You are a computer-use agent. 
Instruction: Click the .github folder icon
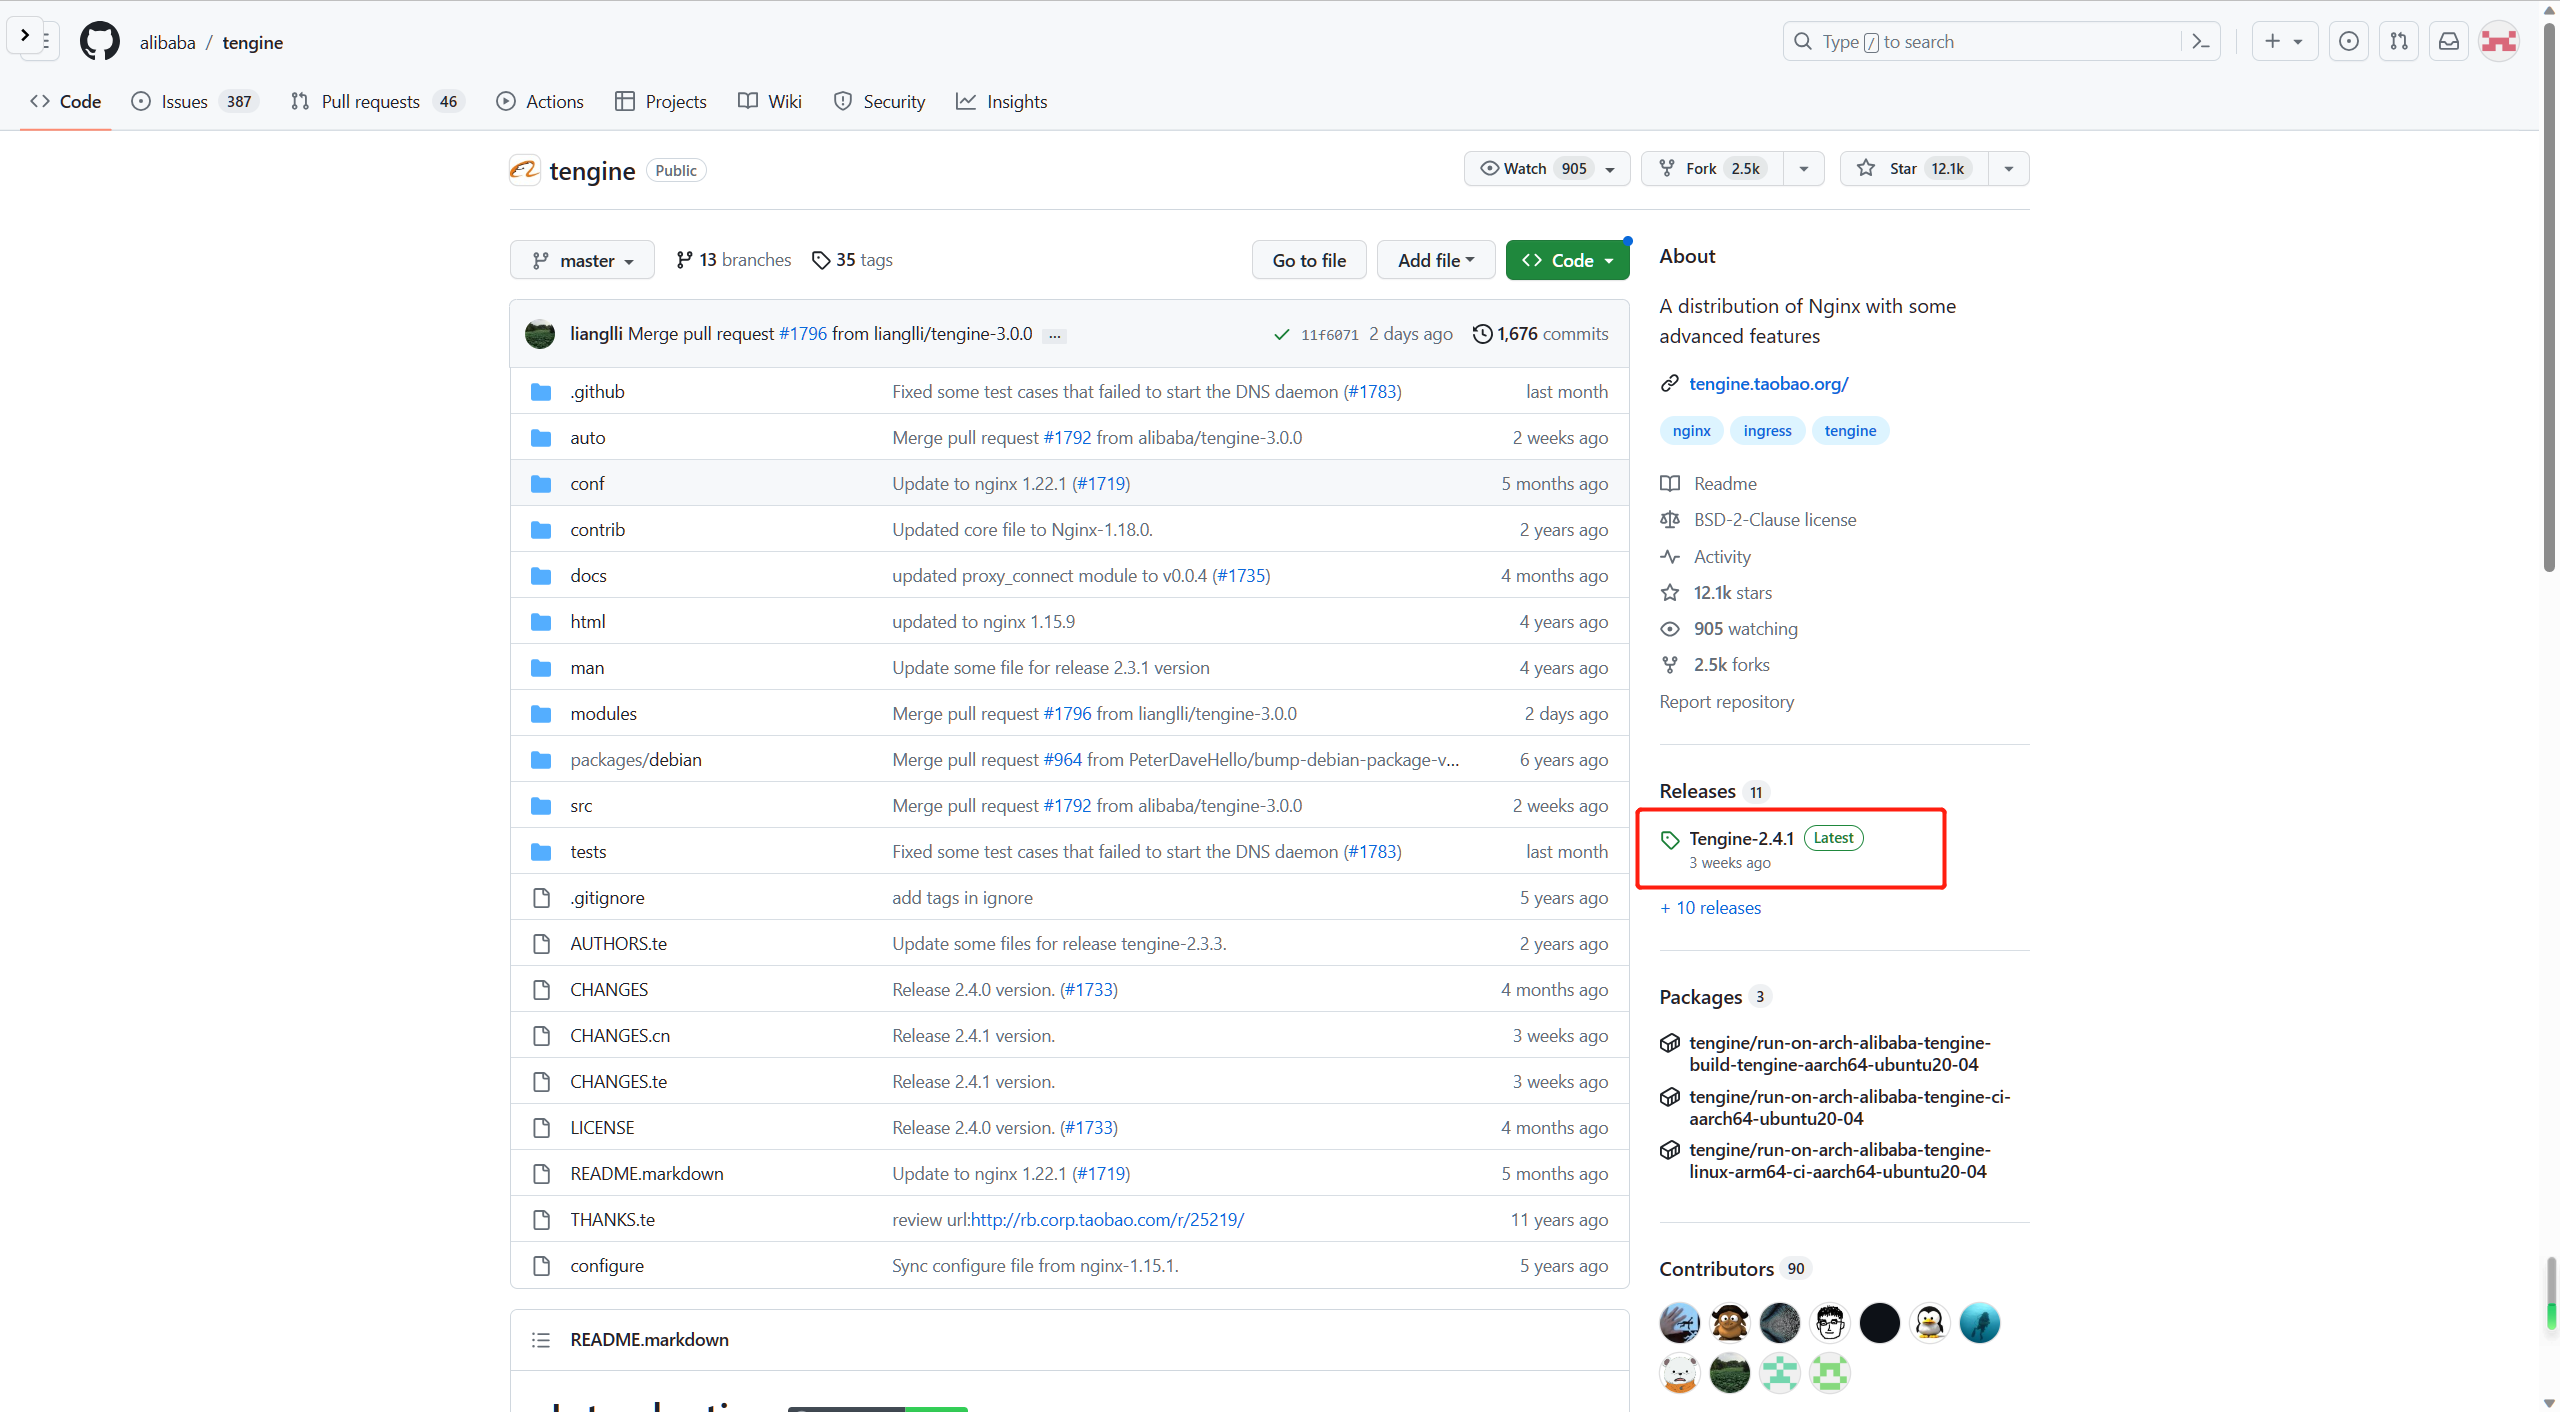click(541, 392)
